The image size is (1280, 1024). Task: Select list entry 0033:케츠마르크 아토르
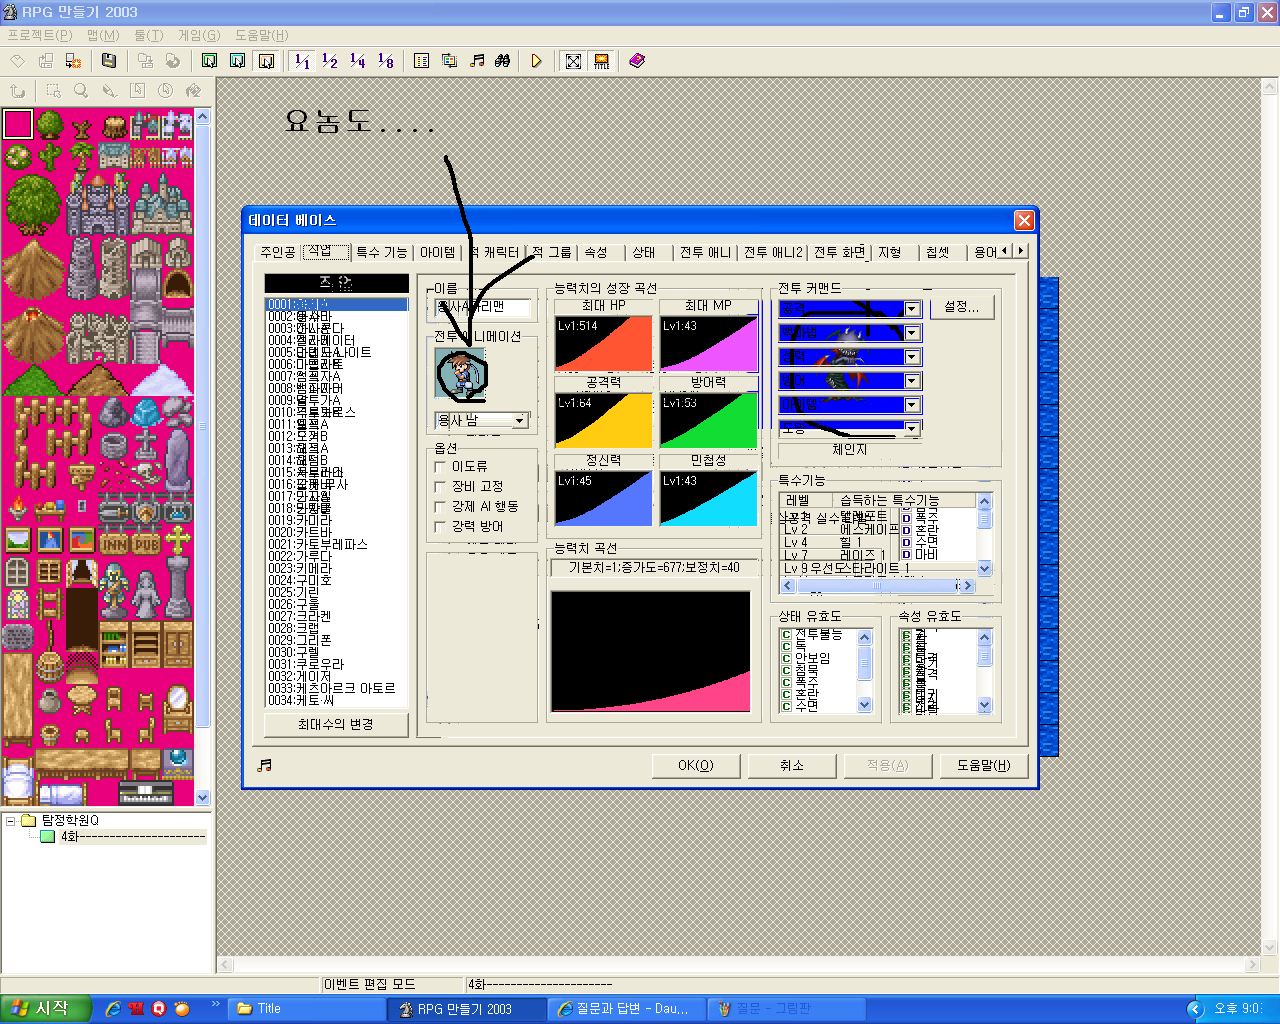[336, 688]
